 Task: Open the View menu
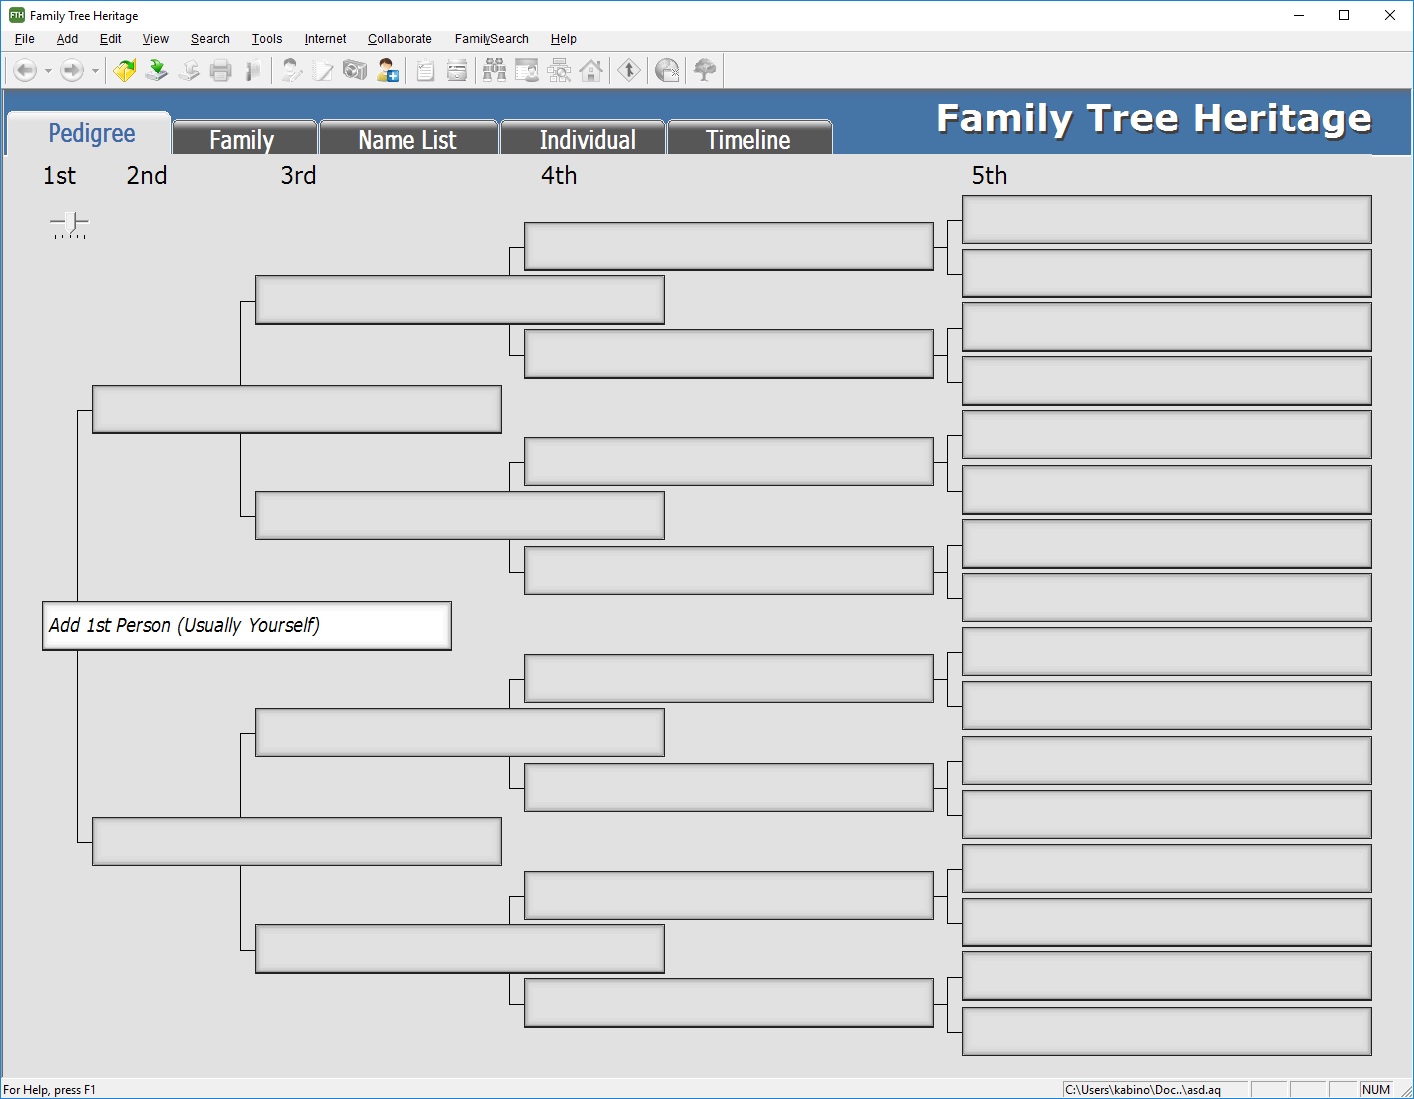click(x=155, y=39)
